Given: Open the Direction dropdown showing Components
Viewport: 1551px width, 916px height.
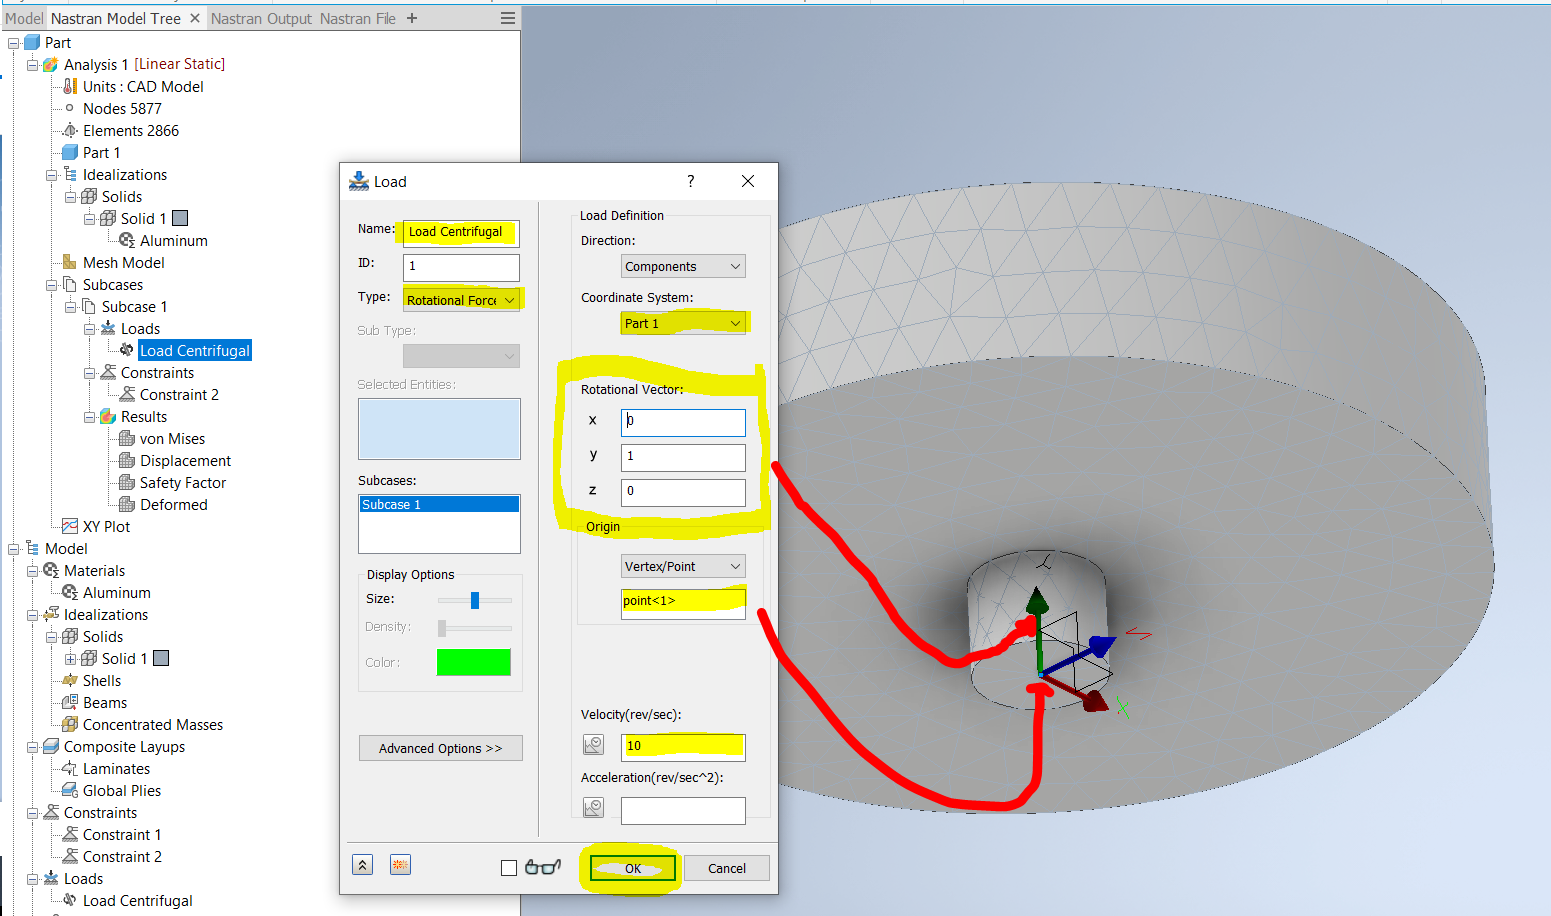Looking at the screenshot, I should coord(682,265).
